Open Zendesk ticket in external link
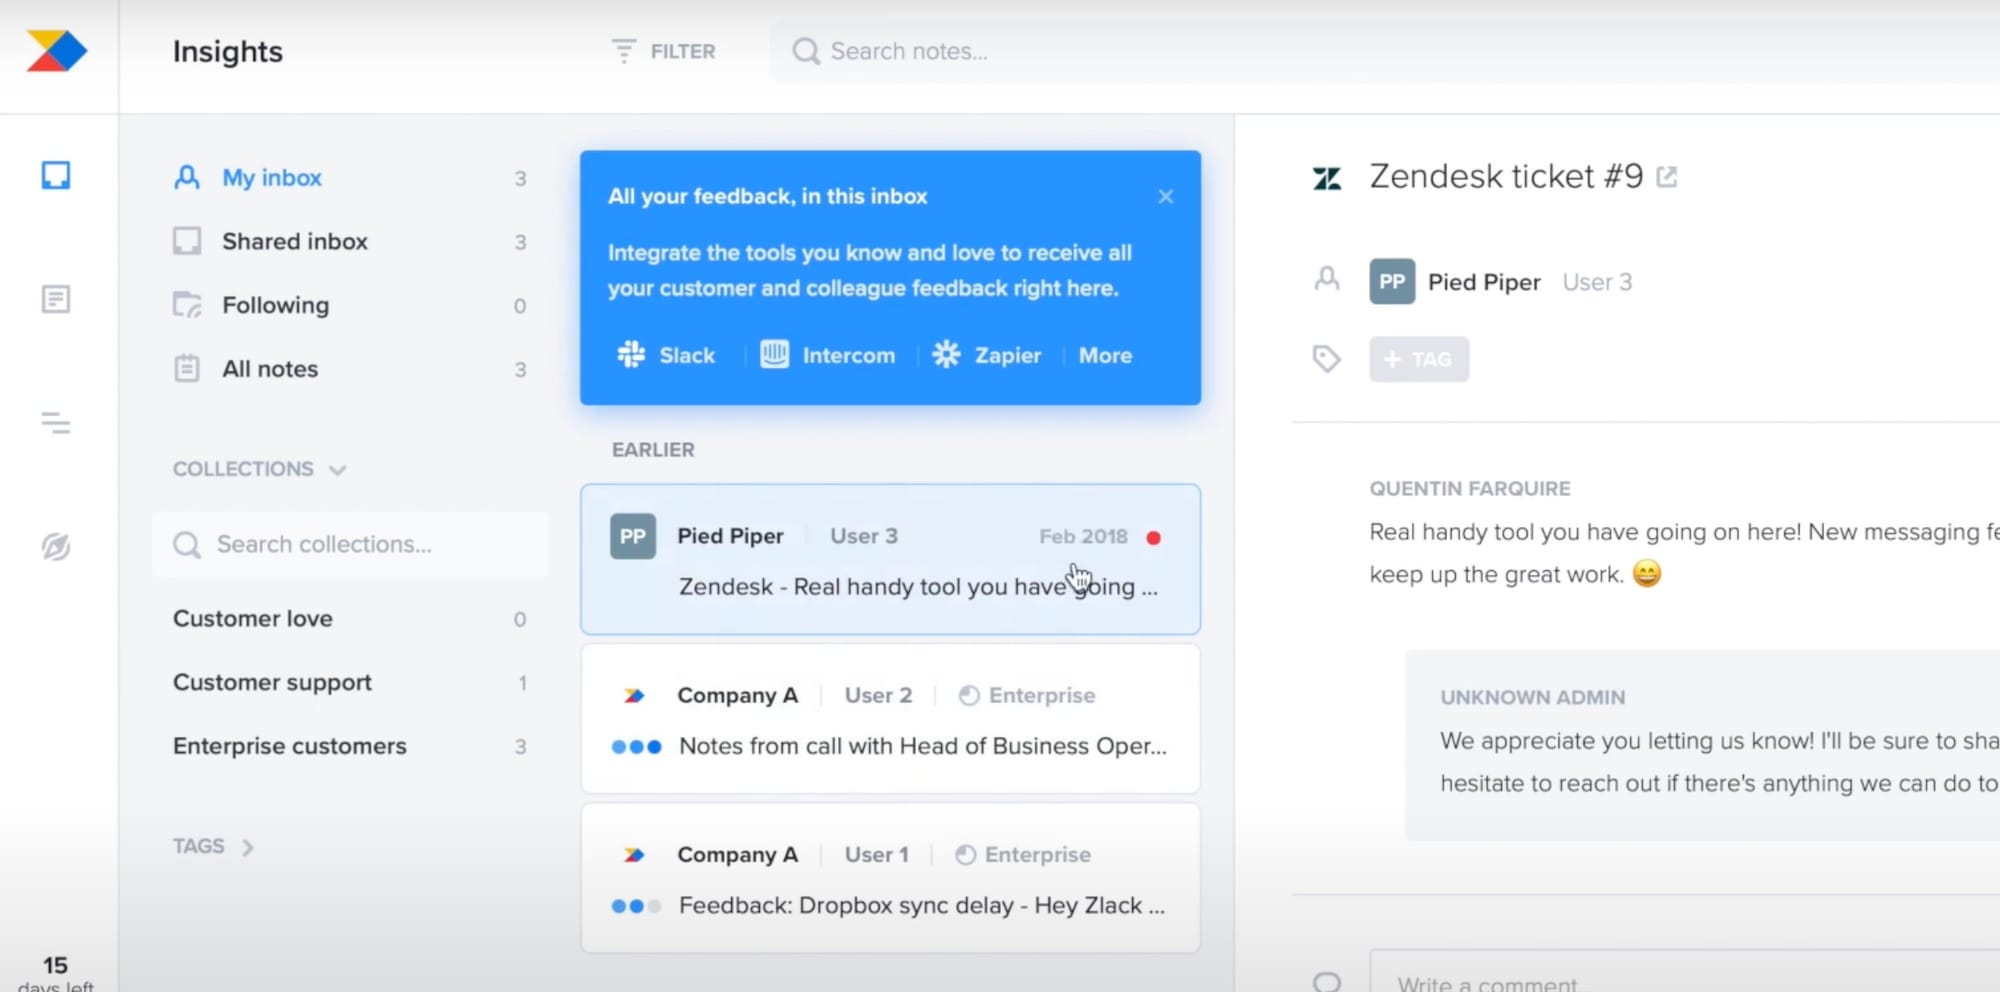The height and width of the screenshot is (992, 2000). (x=1667, y=177)
